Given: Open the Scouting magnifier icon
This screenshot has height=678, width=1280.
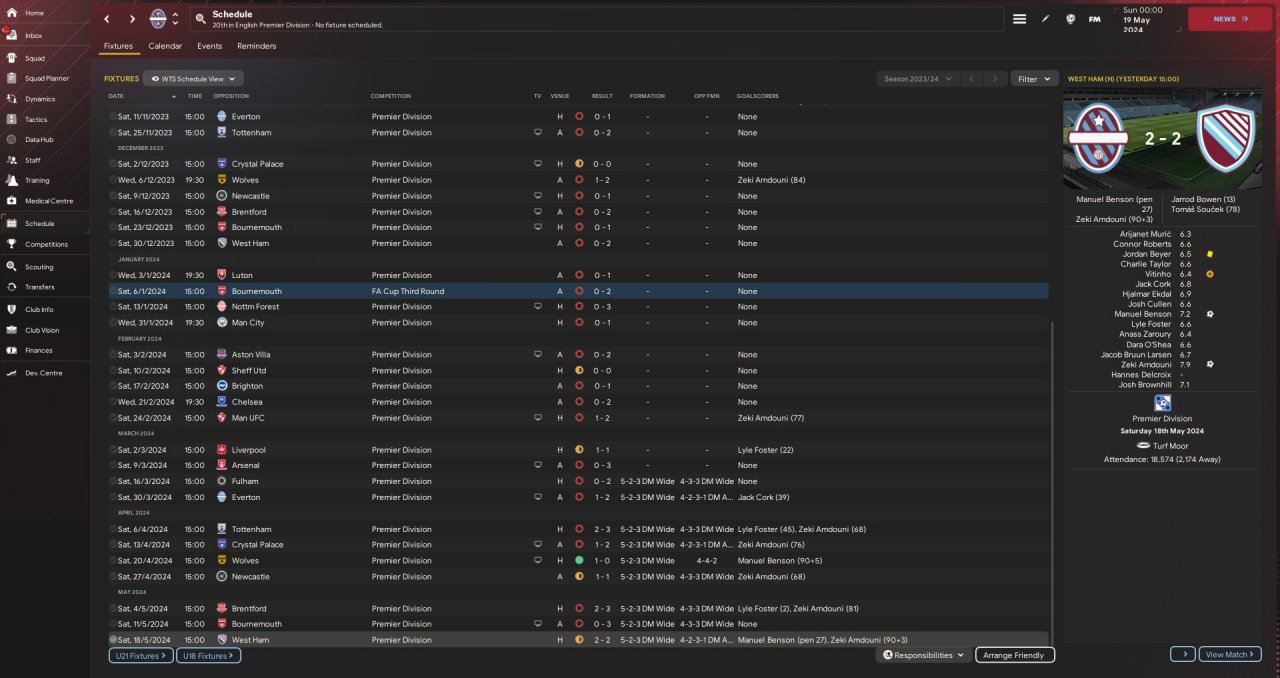Looking at the screenshot, I should pyautogui.click(x=11, y=267).
